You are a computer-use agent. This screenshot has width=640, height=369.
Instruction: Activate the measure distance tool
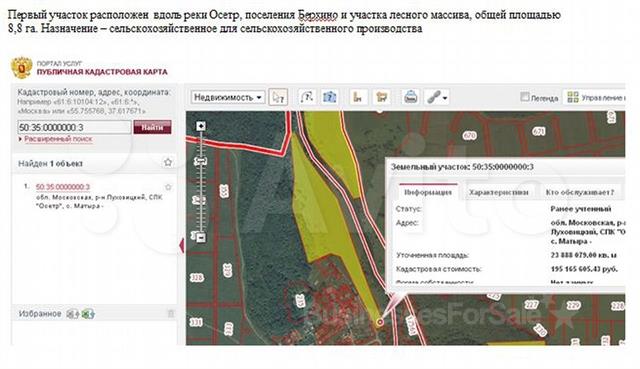[307, 97]
